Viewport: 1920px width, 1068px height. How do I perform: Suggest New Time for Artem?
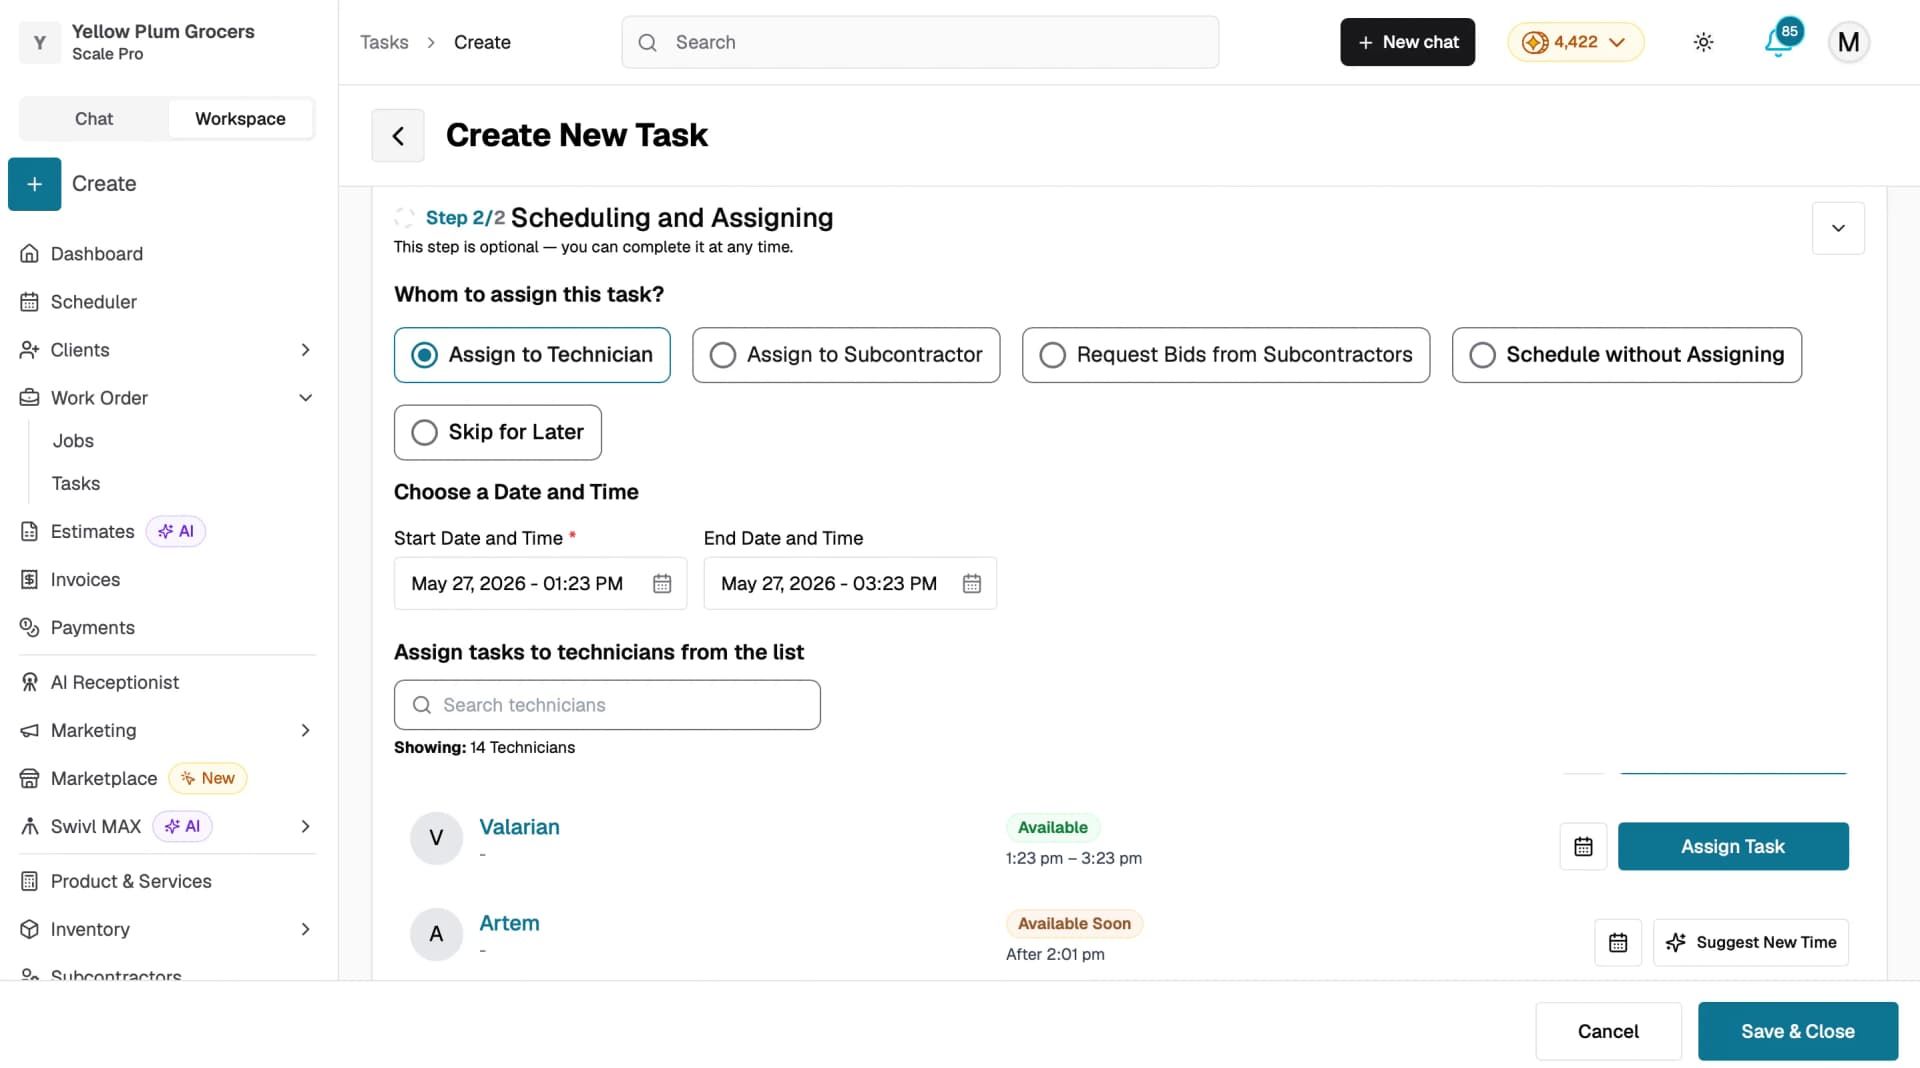click(x=1751, y=943)
